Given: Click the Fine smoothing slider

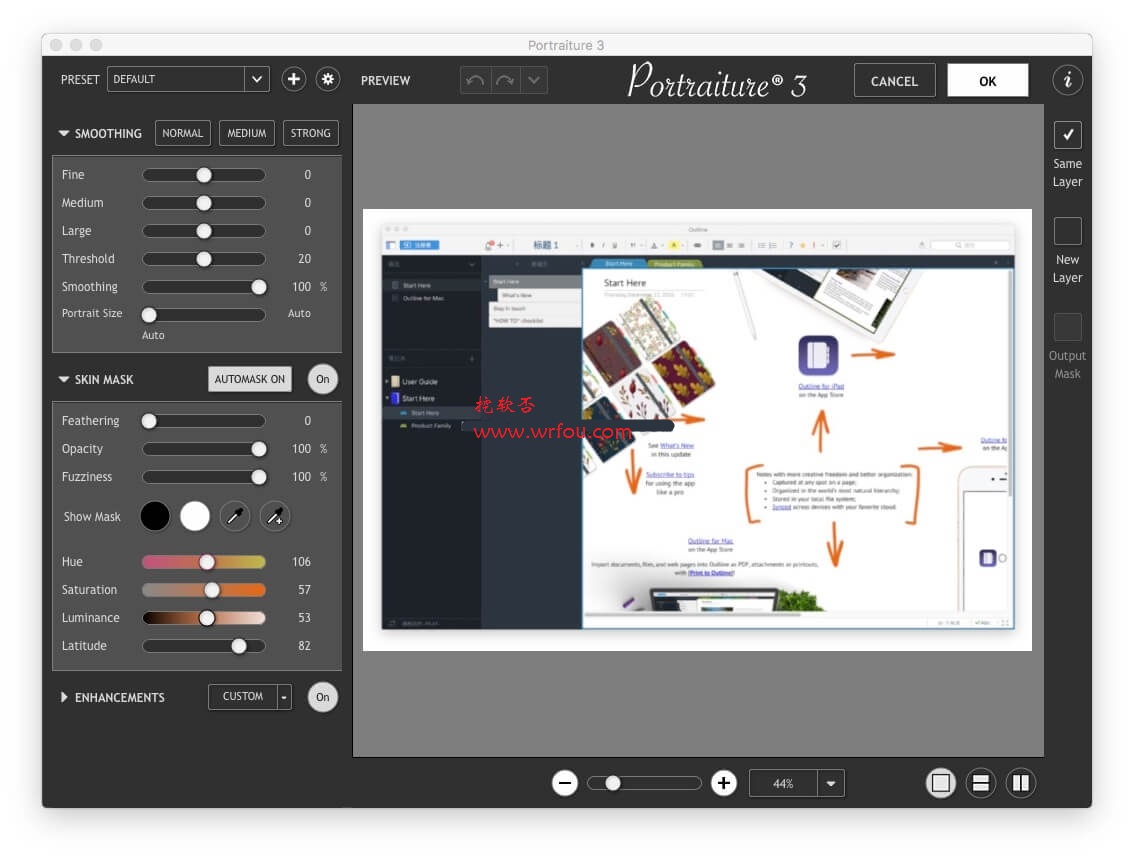Looking at the screenshot, I should coord(204,174).
